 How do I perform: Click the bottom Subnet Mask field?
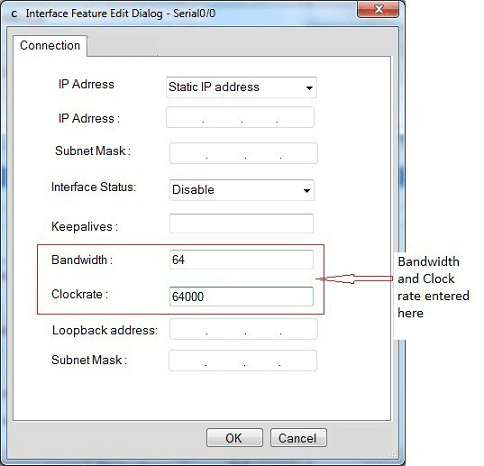click(x=243, y=361)
